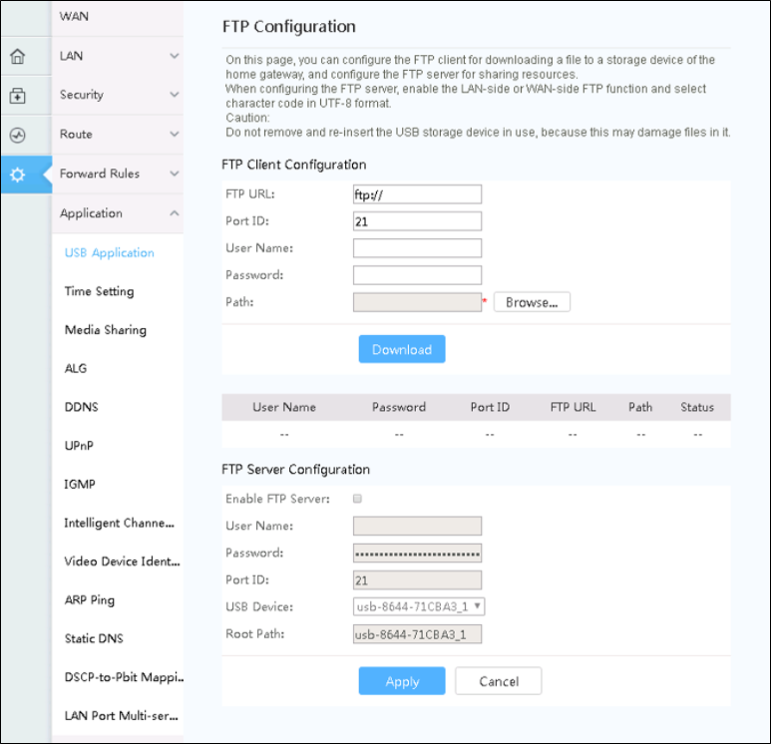Open the DDNS settings page

point(81,407)
